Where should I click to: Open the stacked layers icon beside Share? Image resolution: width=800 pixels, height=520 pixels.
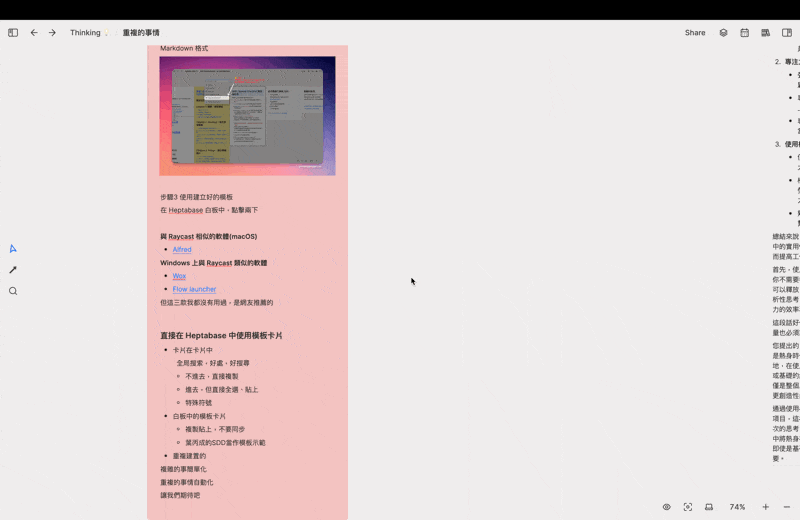[x=723, y=33]
